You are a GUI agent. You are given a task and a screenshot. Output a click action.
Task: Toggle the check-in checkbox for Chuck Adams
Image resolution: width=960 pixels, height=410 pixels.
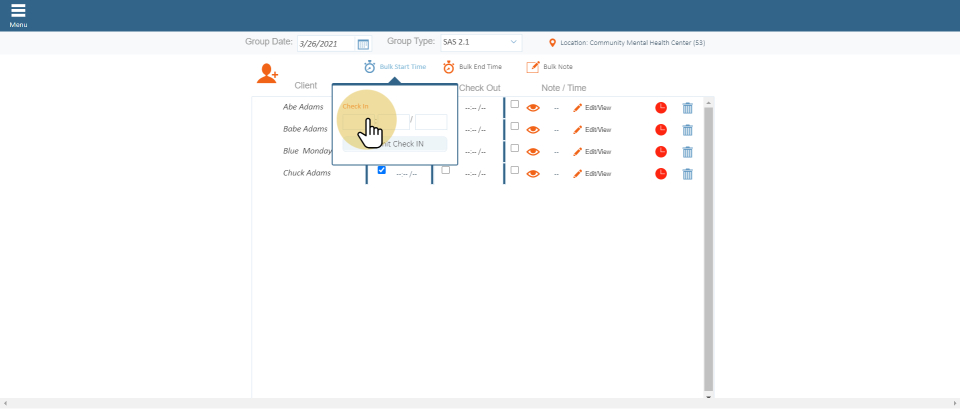(381, 170)
